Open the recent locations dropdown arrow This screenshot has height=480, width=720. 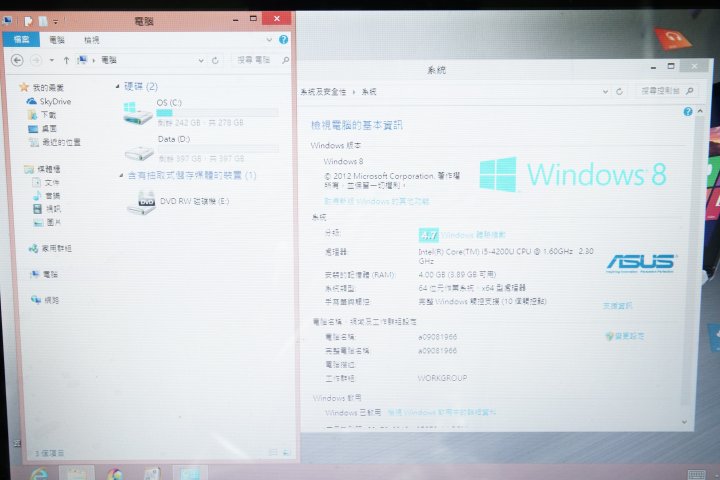coord(51,60)
